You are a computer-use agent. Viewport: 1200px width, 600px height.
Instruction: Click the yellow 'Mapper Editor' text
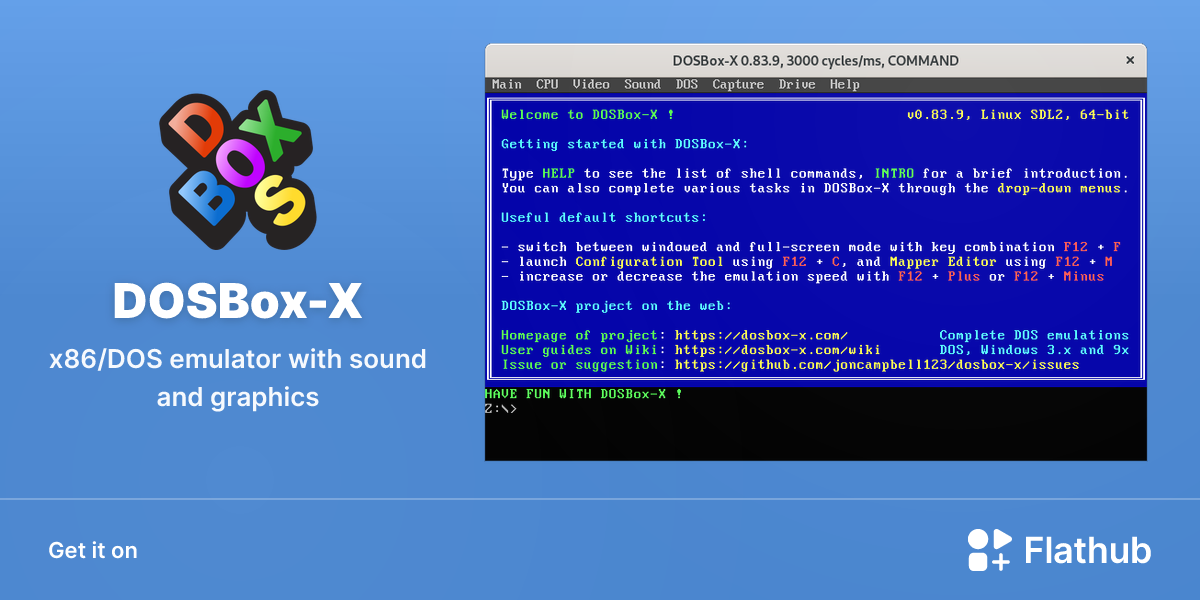click(x=943, y=262)
